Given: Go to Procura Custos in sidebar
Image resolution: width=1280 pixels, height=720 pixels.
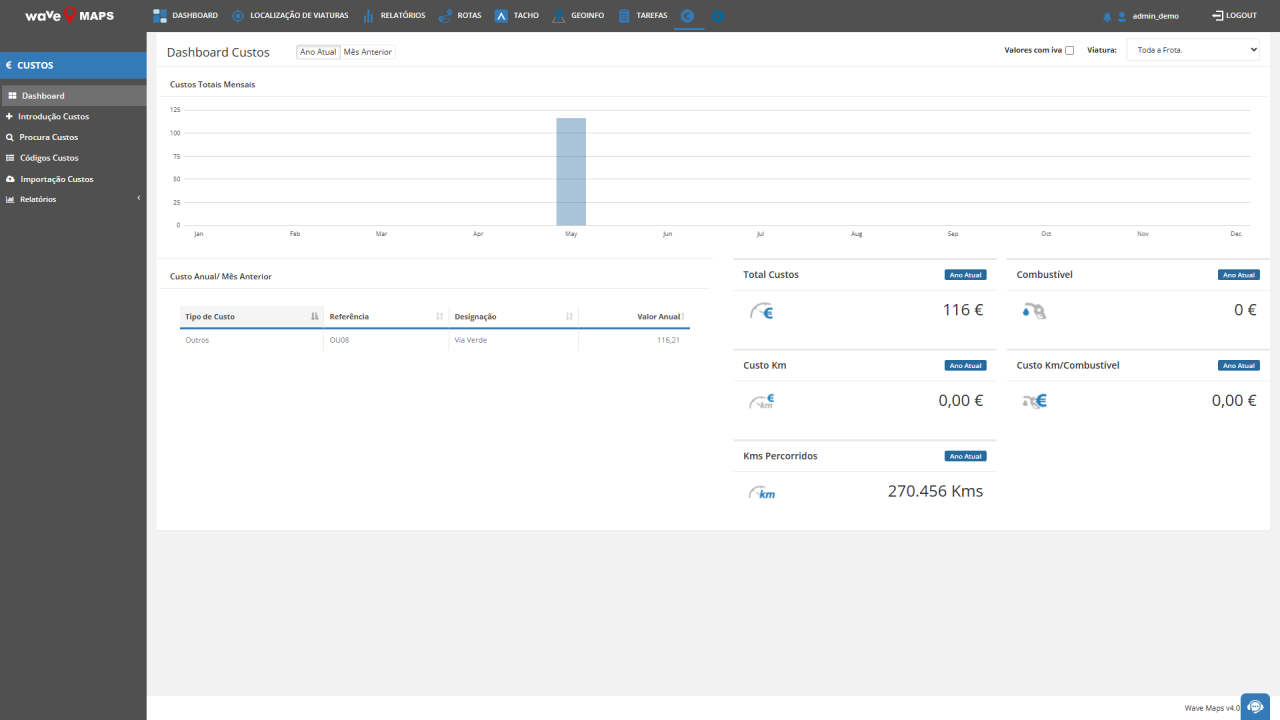Looking at the screenshot, I should coord(48,137).
